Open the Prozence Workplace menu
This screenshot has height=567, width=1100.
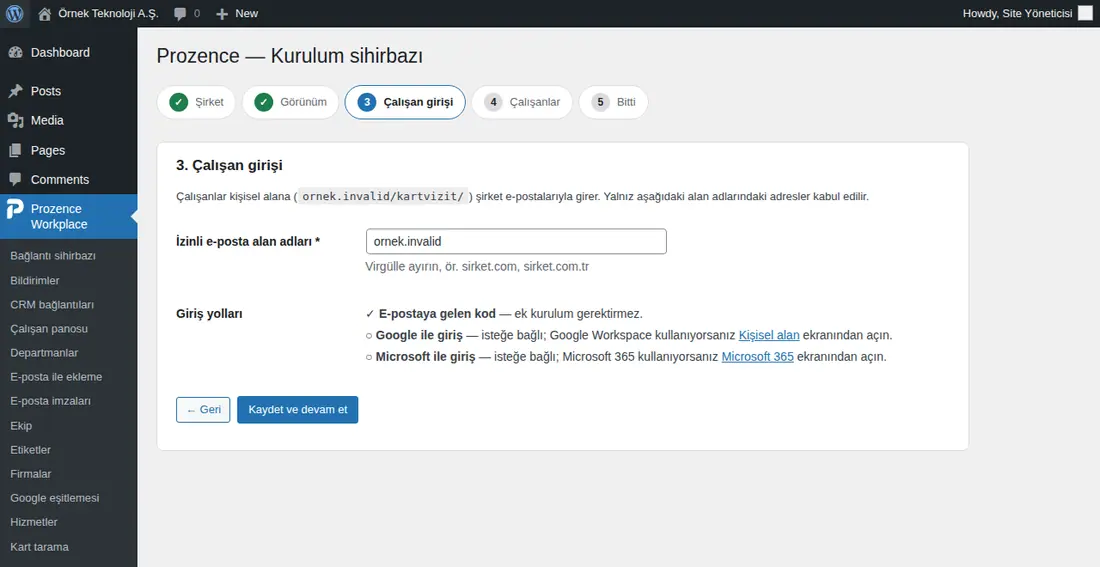click(x=69, y=217)
